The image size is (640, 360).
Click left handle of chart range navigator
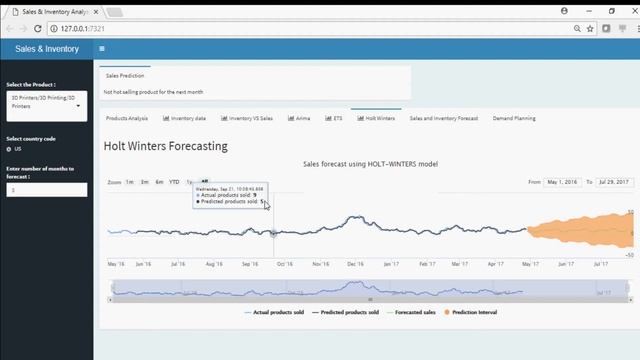tap(113, 288)
